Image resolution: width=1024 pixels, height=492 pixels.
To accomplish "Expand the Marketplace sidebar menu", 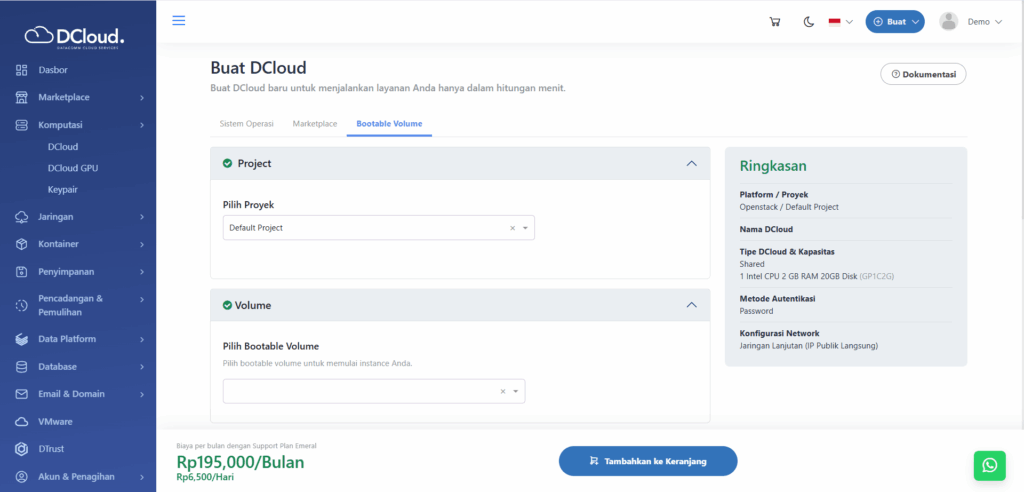I will [78, 97].
